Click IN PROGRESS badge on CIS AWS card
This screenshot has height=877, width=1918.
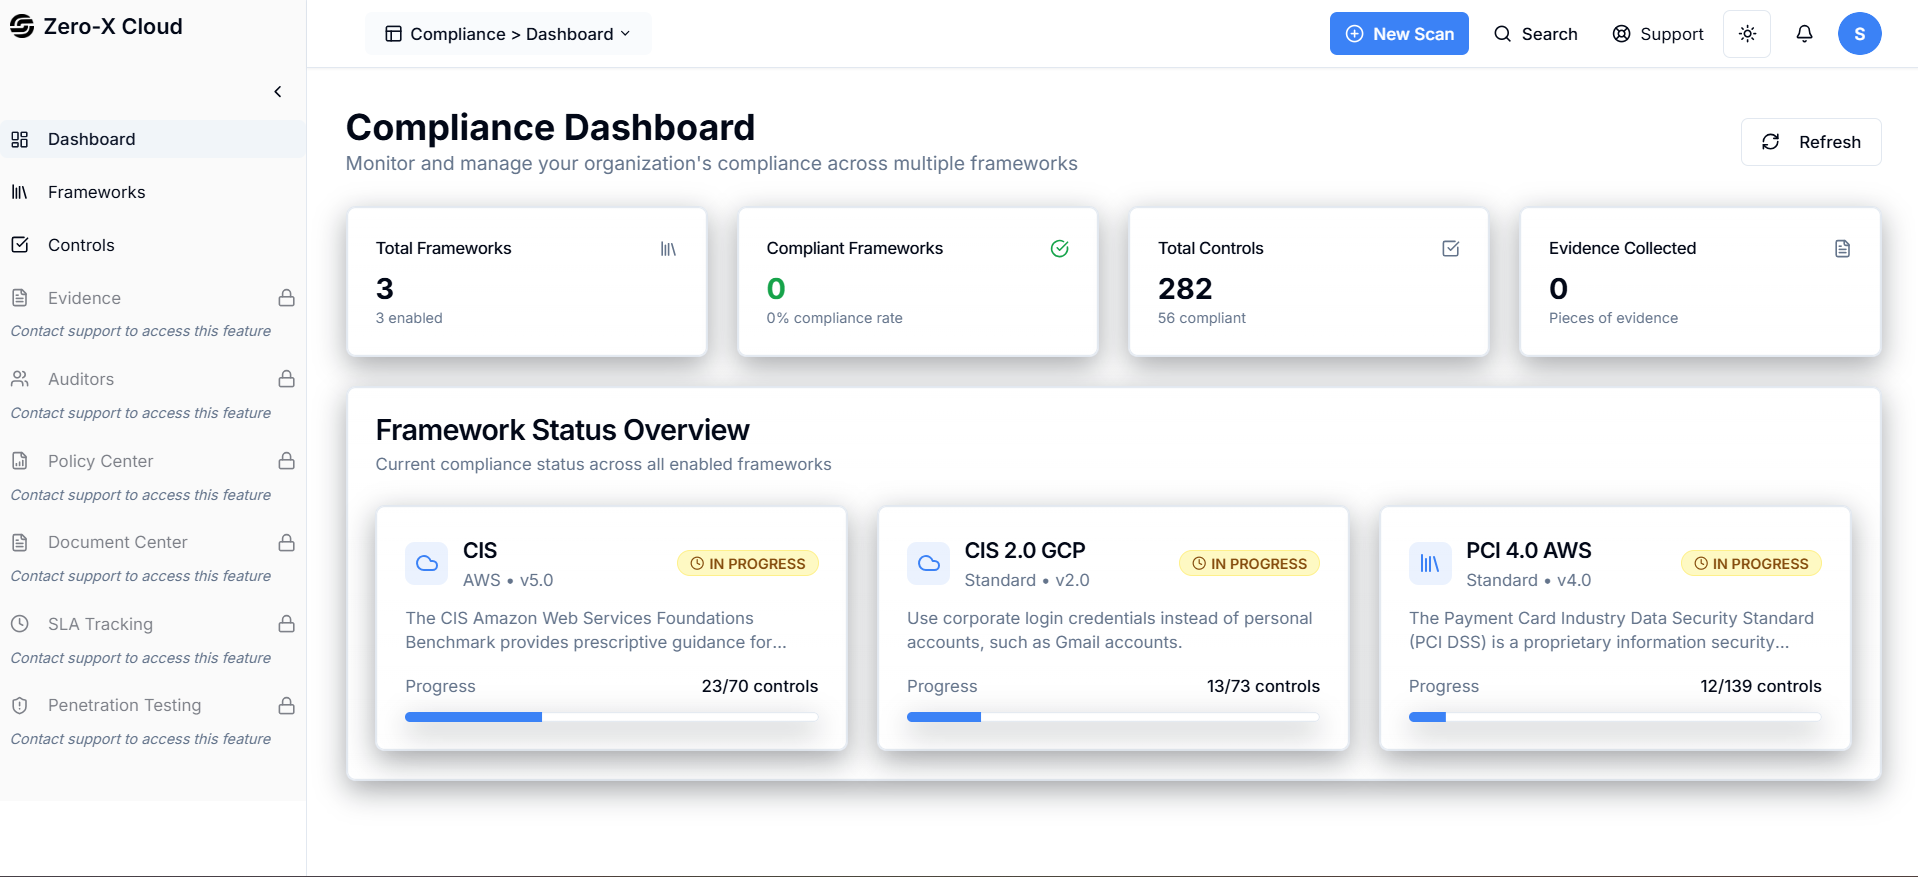[x=748, y=564]
